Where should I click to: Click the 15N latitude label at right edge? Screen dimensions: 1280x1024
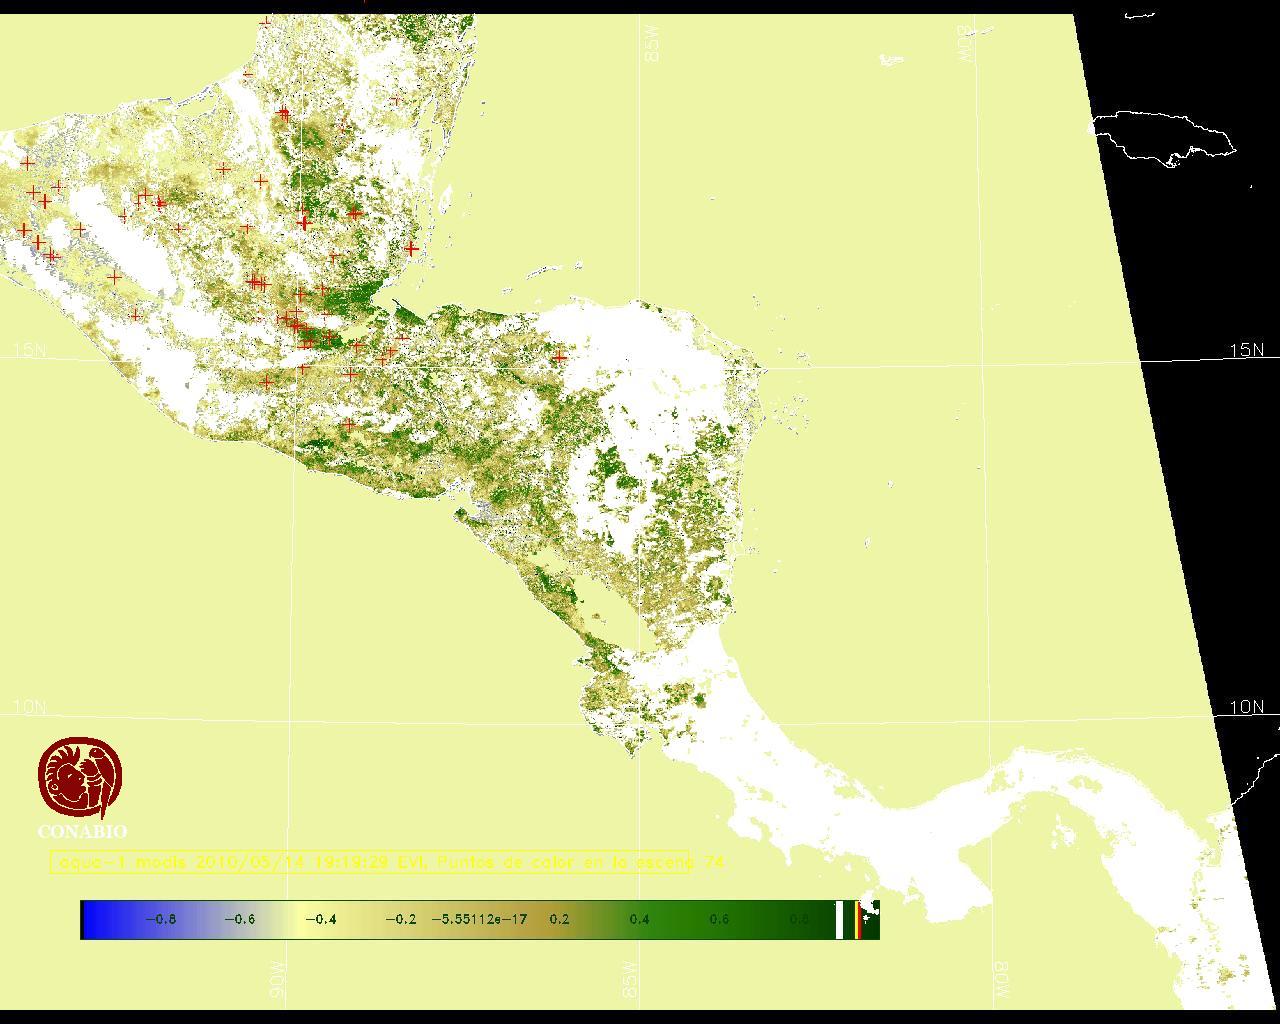click(1246, 350)
